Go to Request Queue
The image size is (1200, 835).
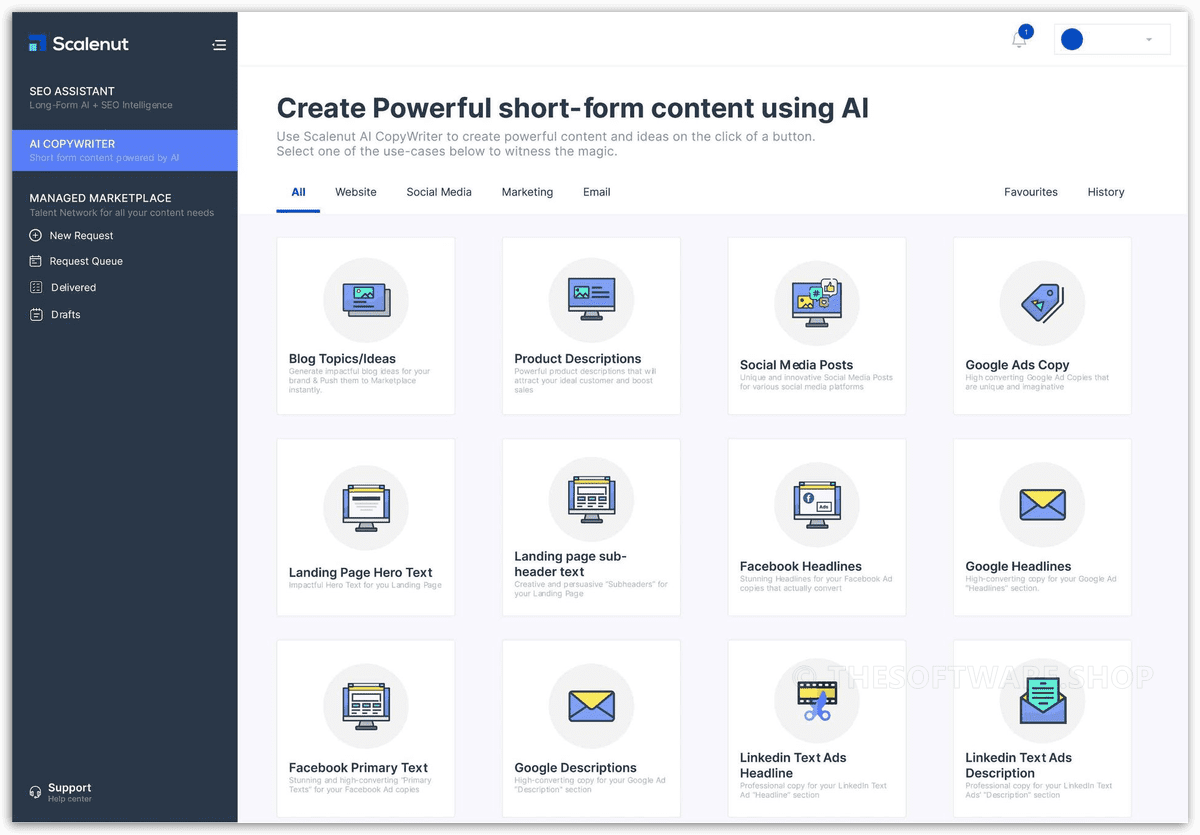(x=86, y=261)
